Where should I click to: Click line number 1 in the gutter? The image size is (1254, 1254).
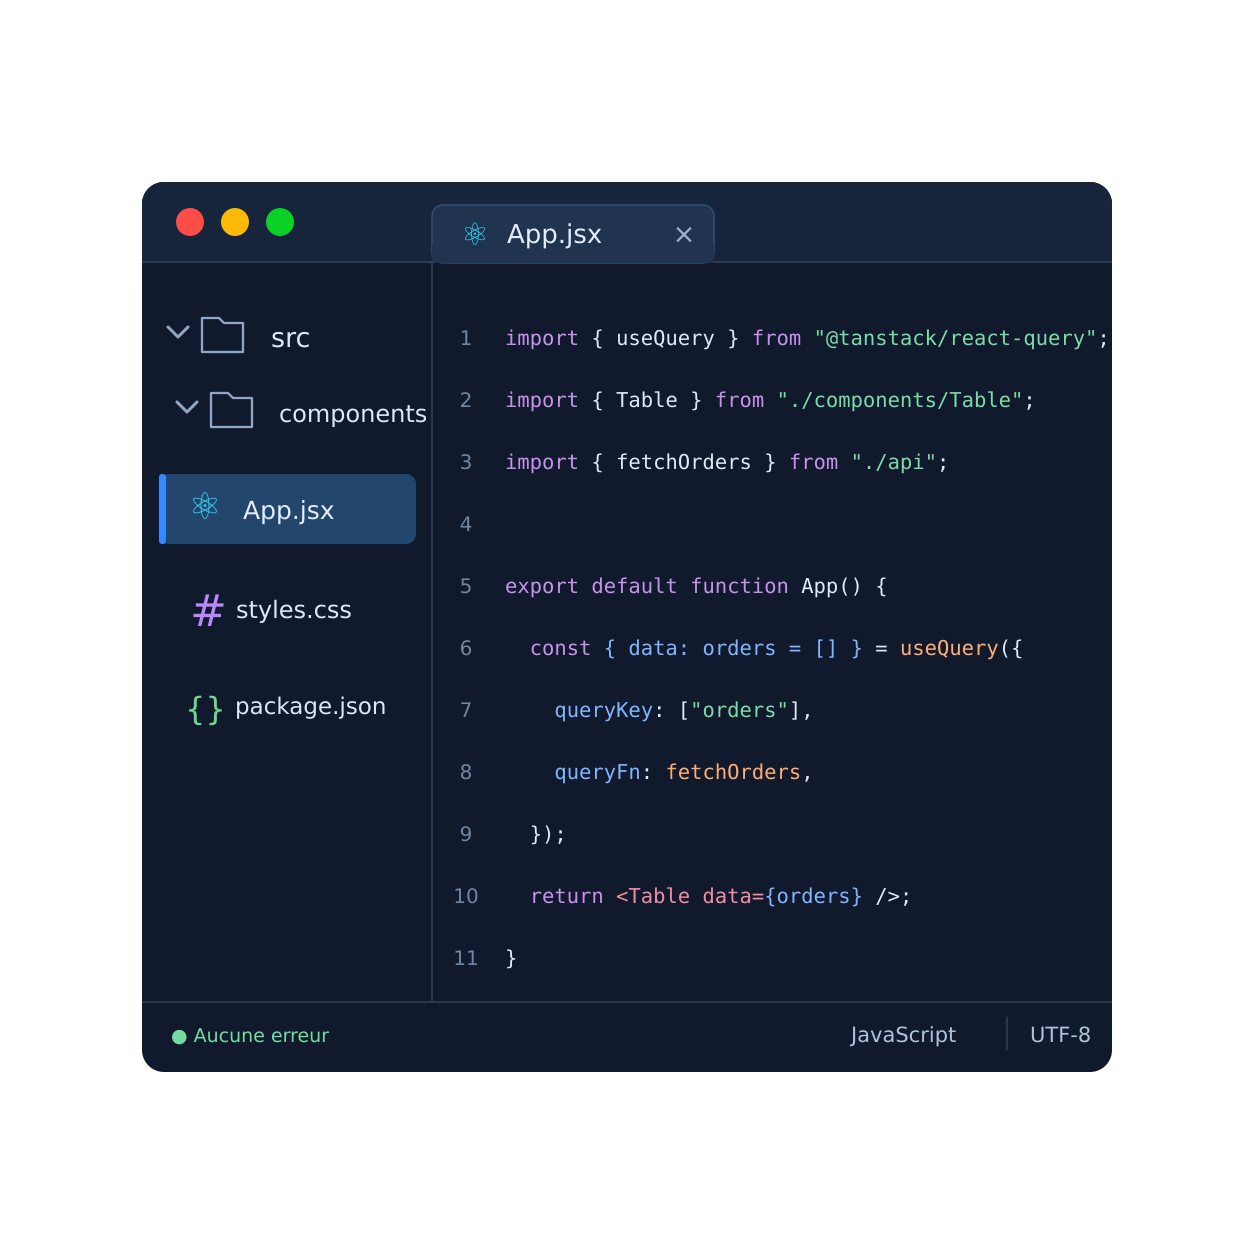(466, 338)
